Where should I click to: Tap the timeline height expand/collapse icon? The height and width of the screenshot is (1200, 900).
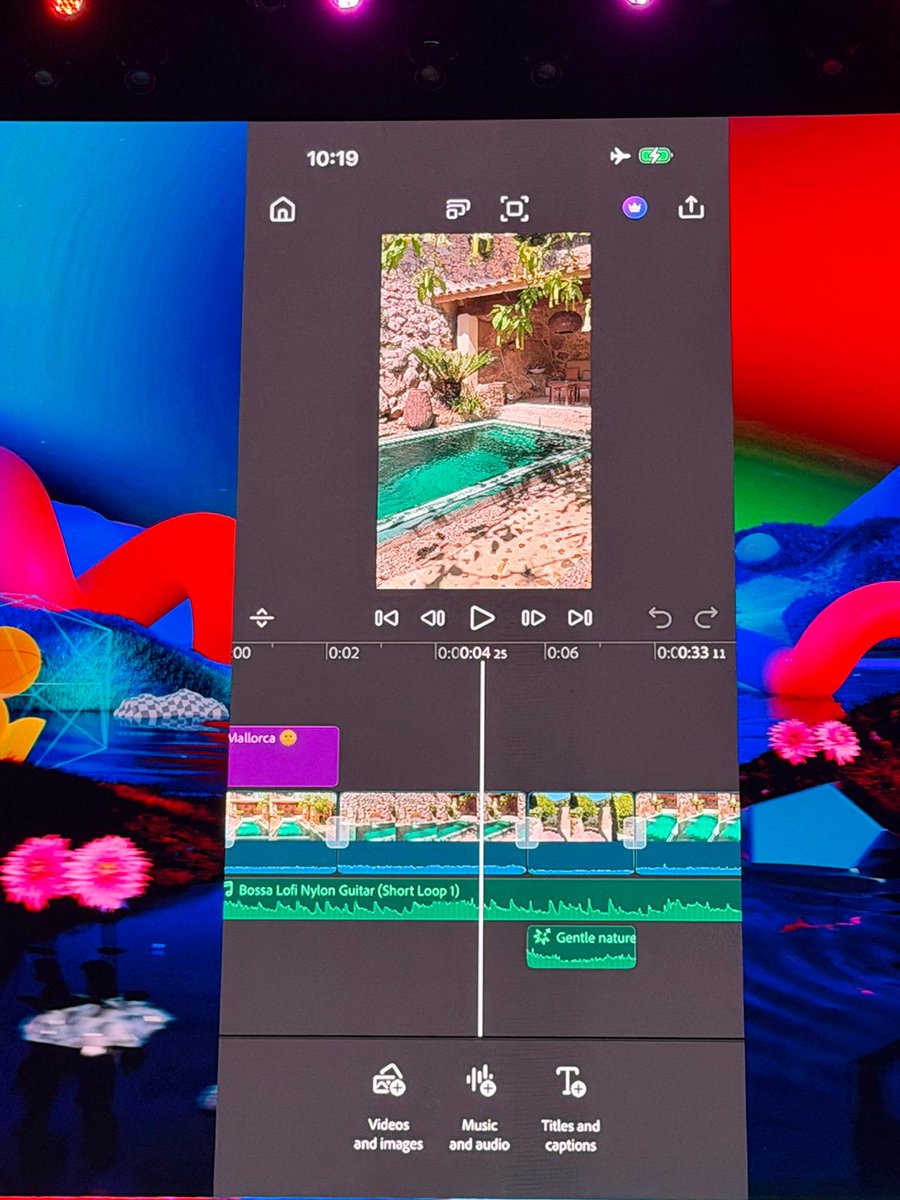click(262, 618)
